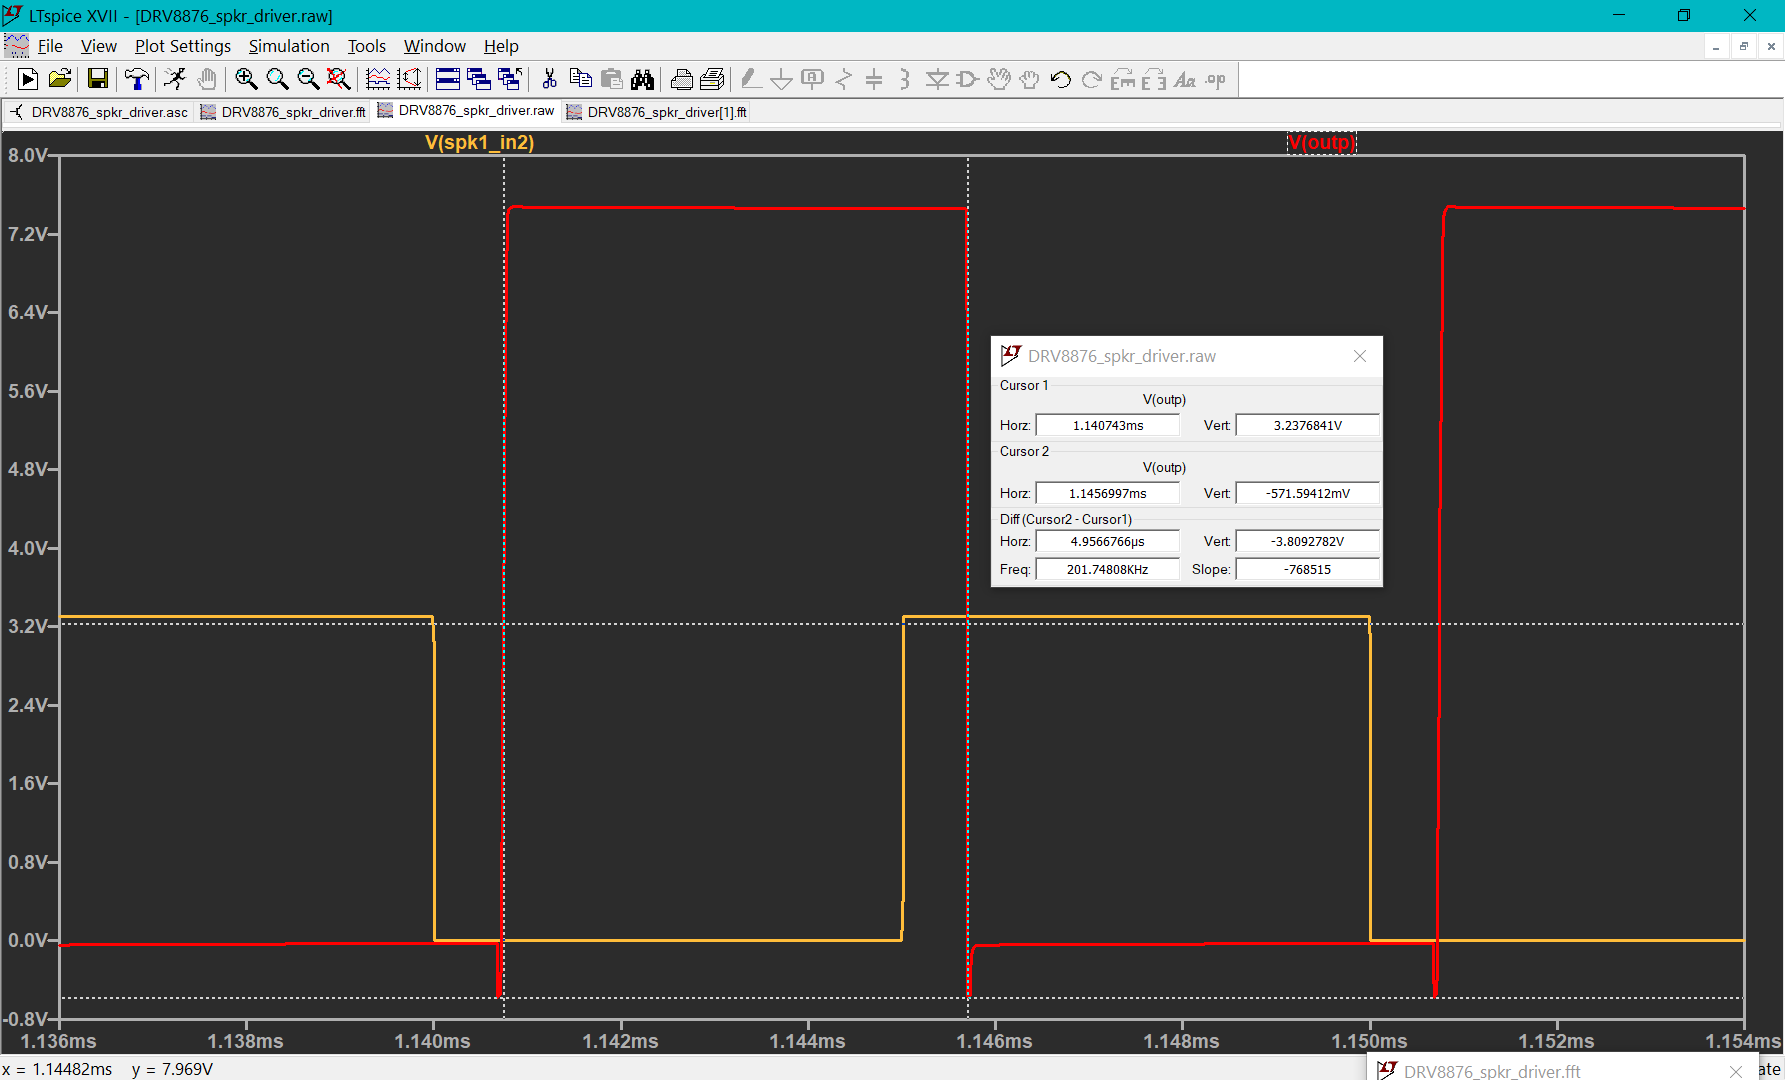
Task: Click the Zoom to Fit icon
Action: click(x=339, y=79)
